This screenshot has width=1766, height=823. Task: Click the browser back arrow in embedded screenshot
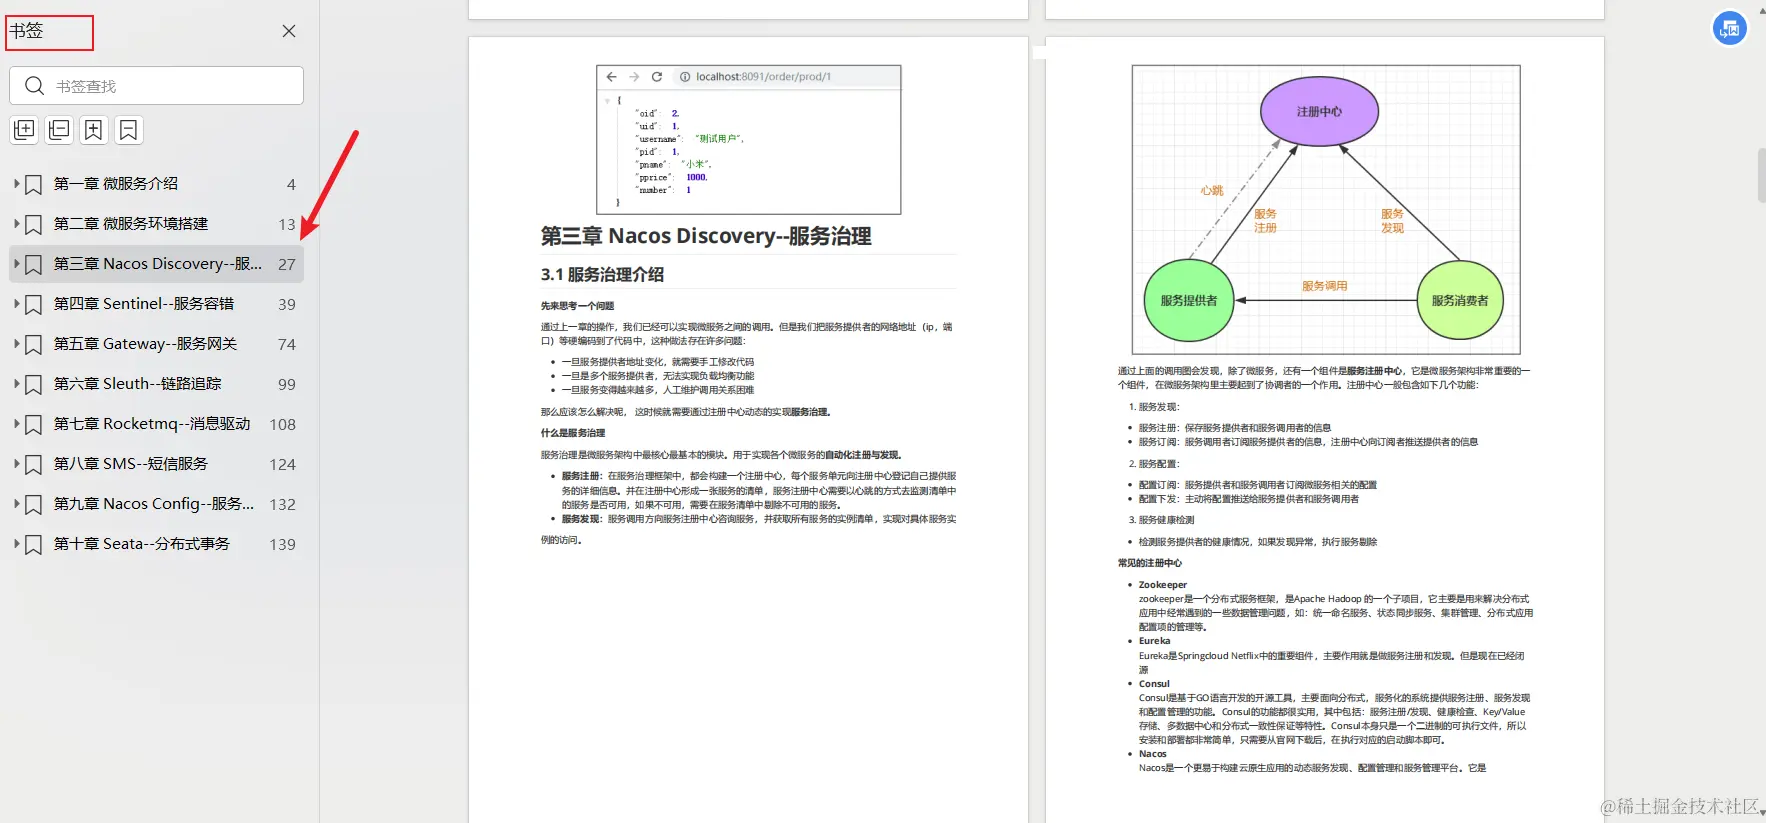(x=611, y=76)
